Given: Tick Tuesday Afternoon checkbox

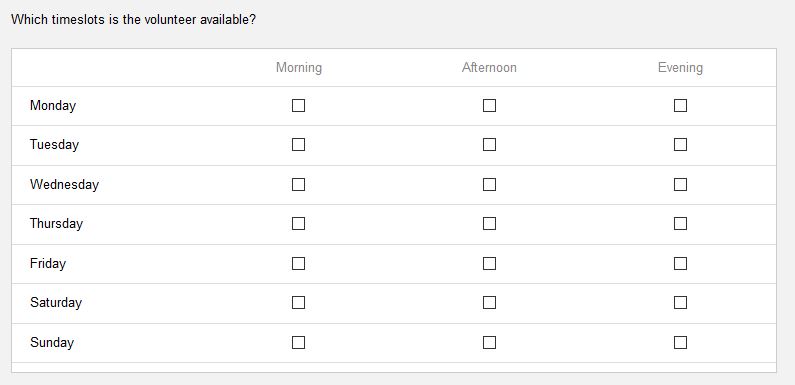Looking at the screenshot, I should 489,145.
